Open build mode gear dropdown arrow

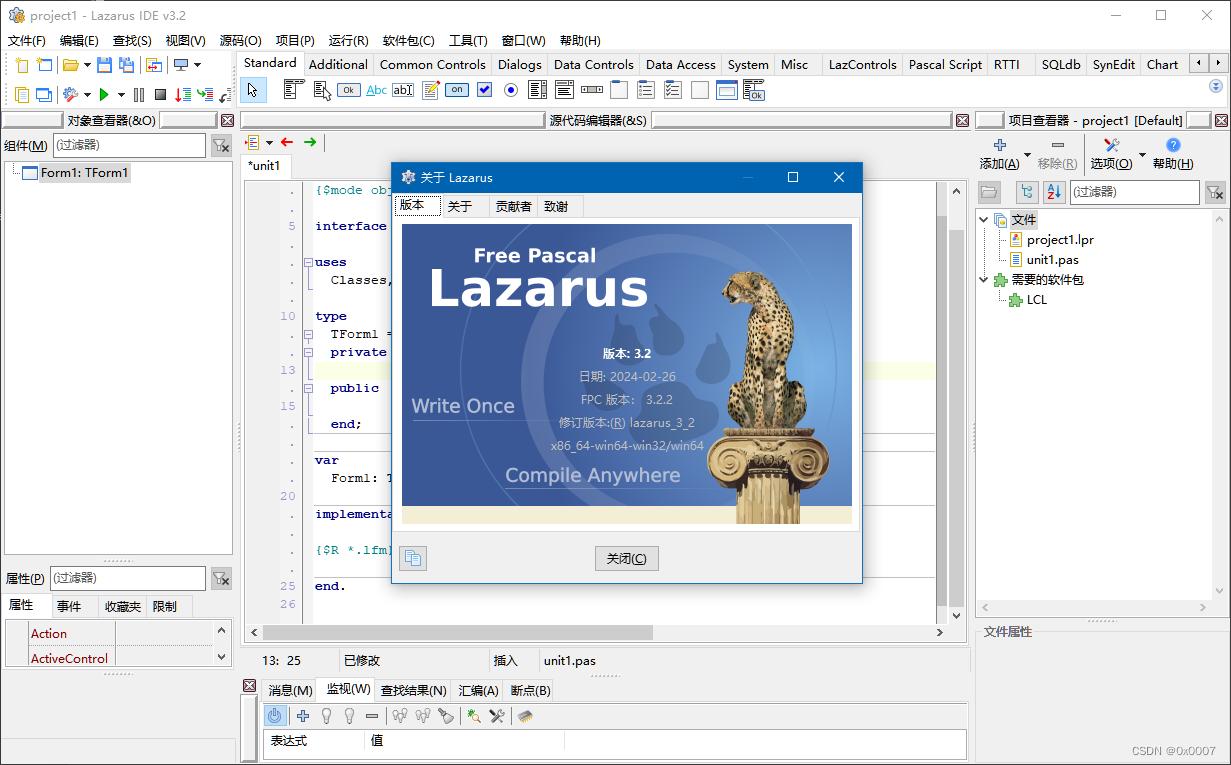pyautogui.click(x=87, y=95)
